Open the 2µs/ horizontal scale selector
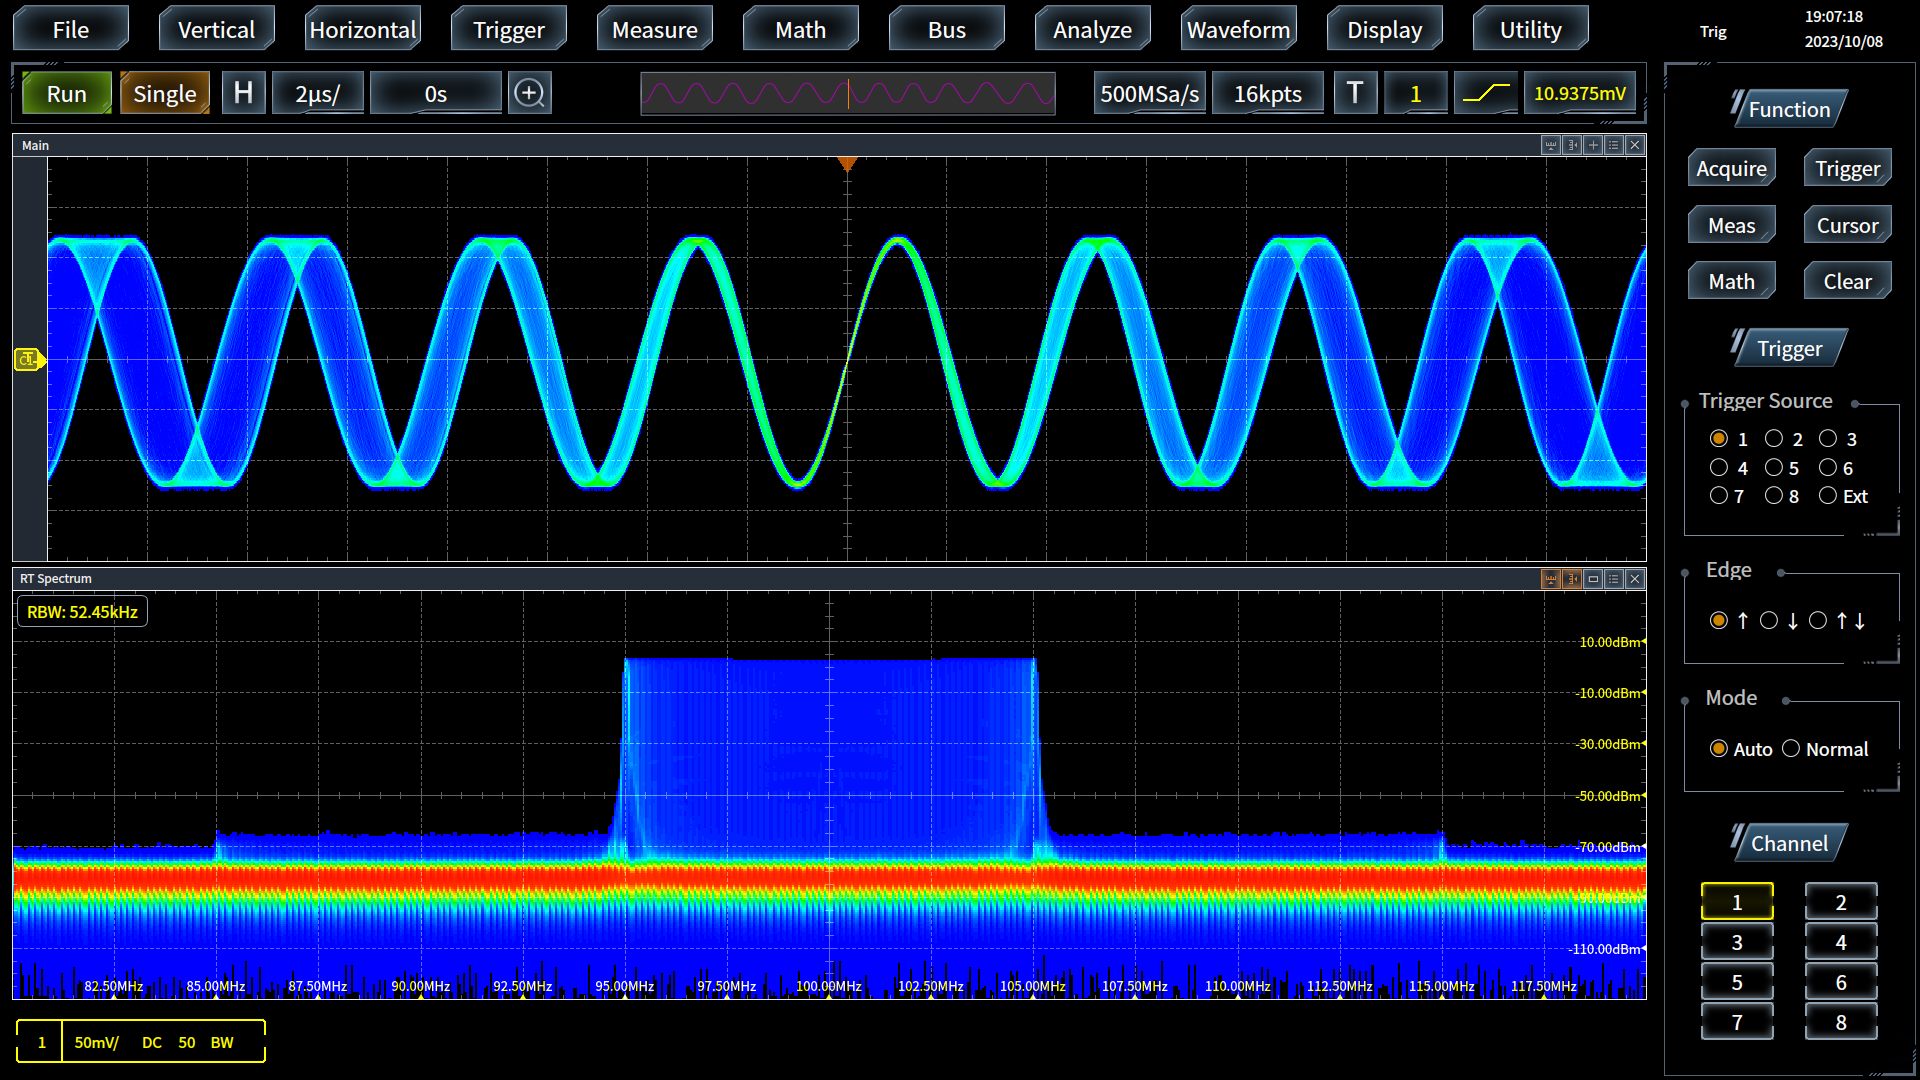The height and width of the screenshot is (1080, 1920). click(317, 93)
